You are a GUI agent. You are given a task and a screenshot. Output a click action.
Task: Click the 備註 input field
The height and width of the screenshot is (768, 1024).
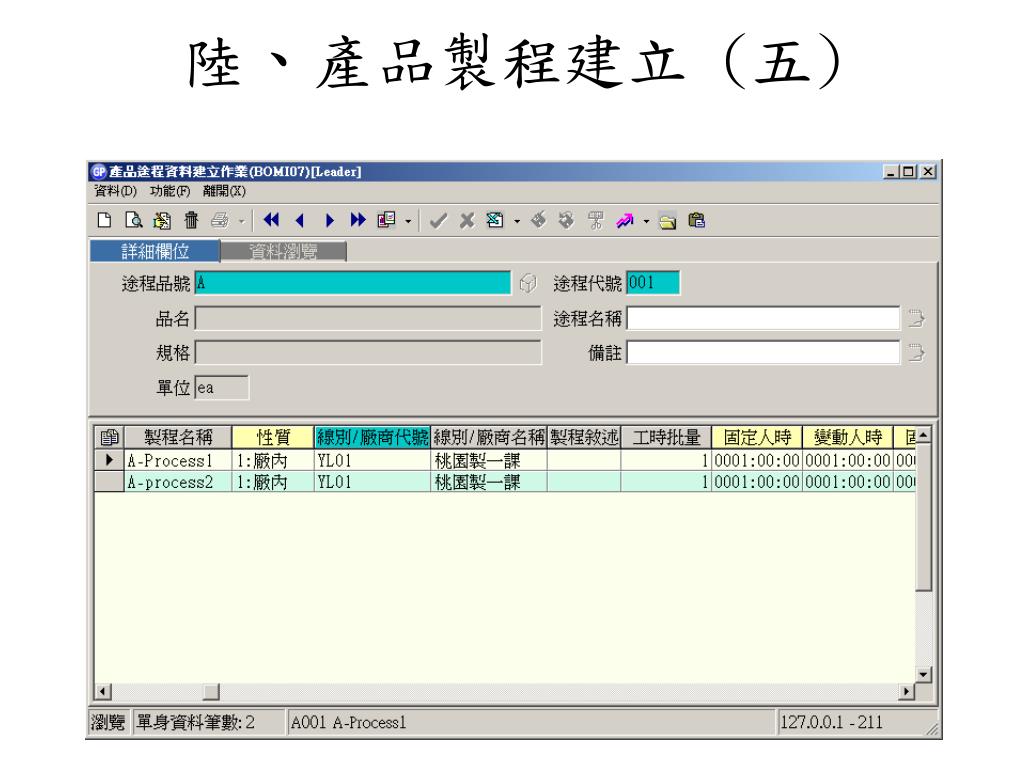pos(763,353)
